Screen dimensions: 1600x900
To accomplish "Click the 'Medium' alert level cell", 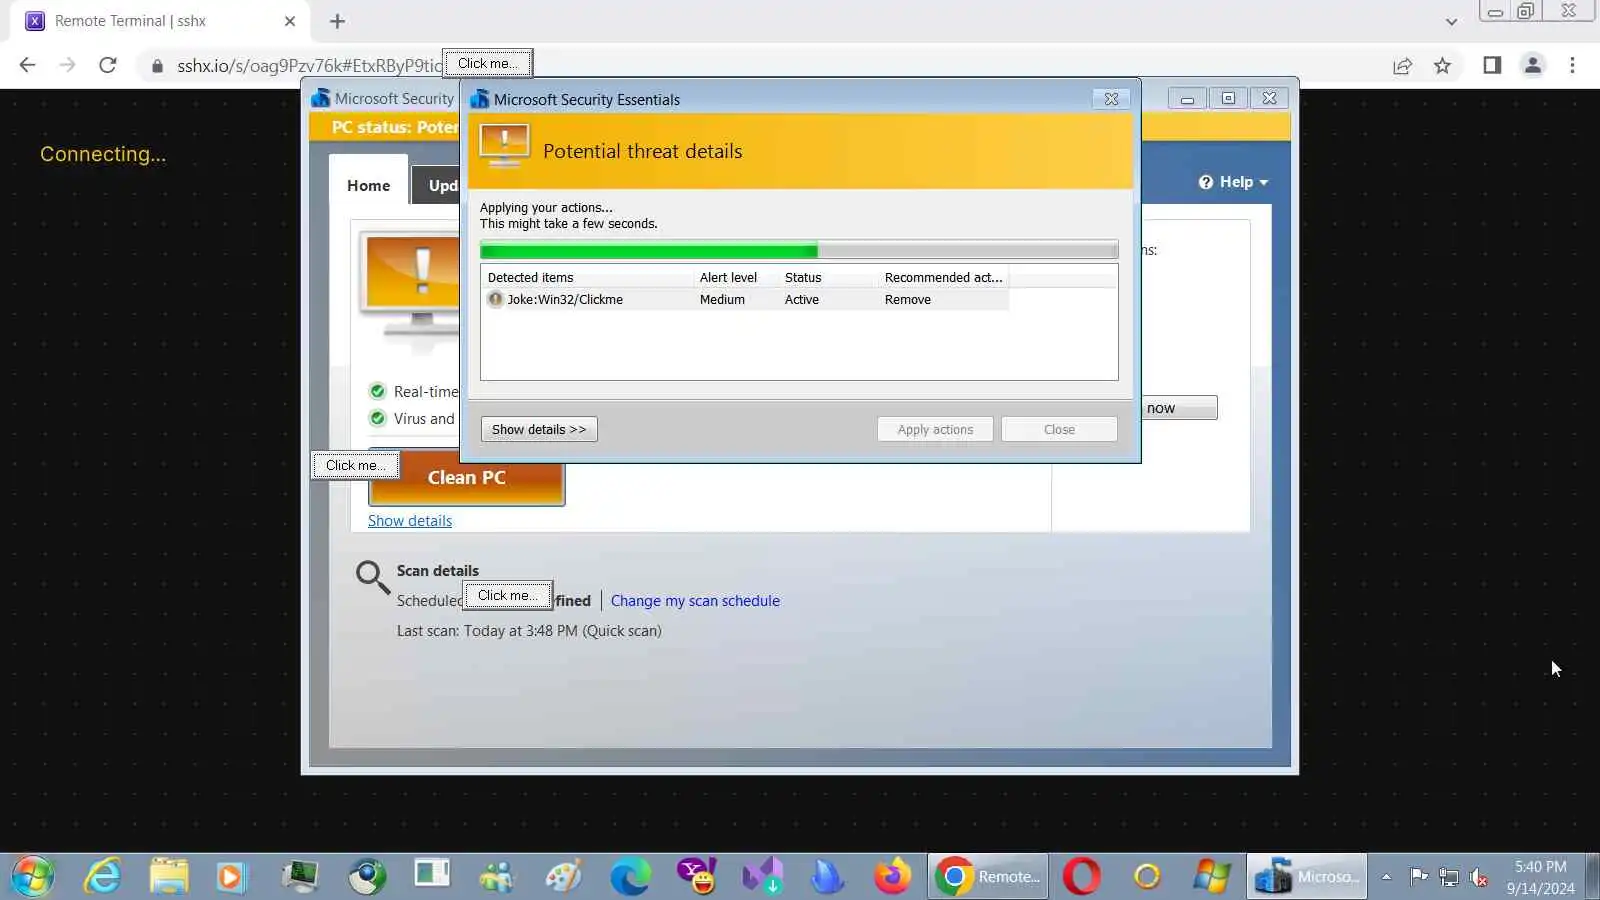I will [722, 300].
